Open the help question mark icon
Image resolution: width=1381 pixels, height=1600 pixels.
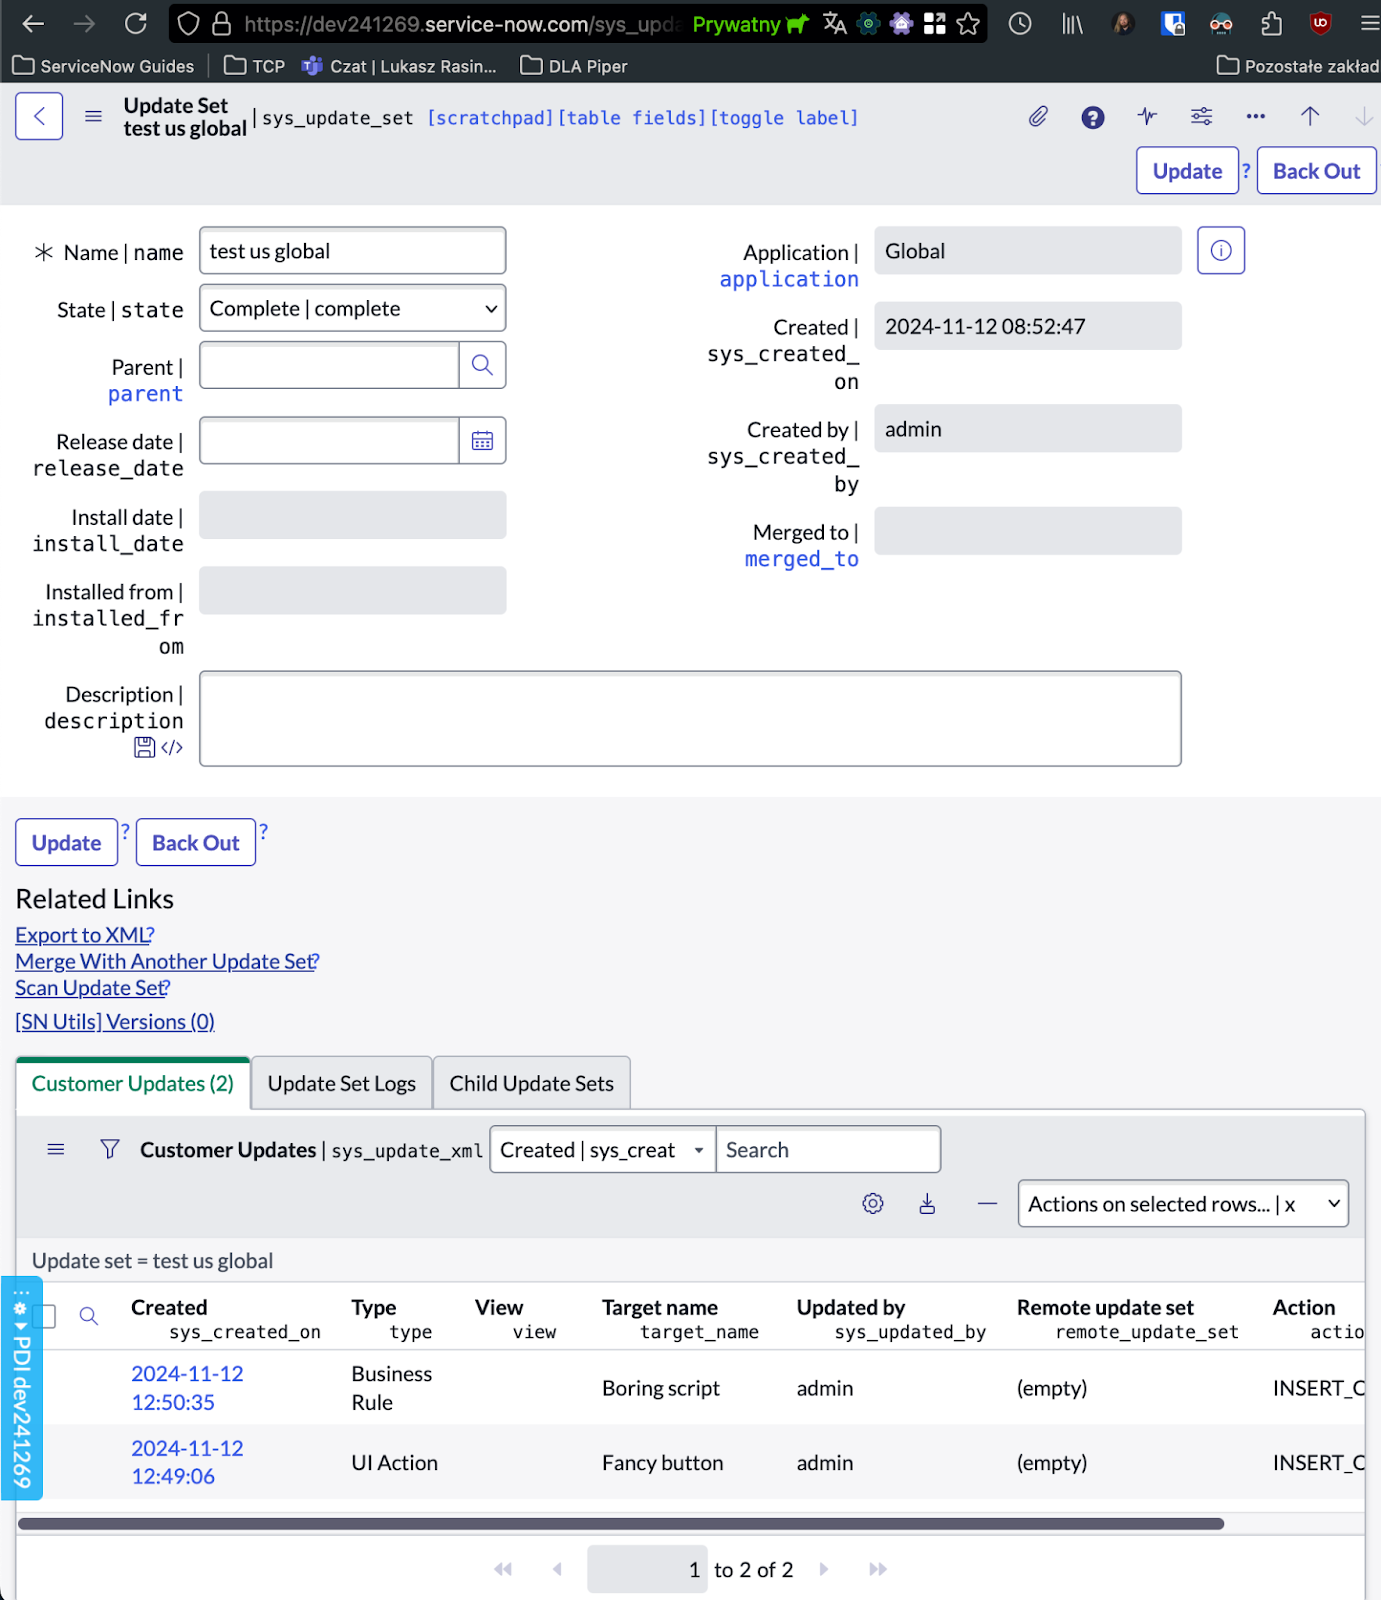1092,118
